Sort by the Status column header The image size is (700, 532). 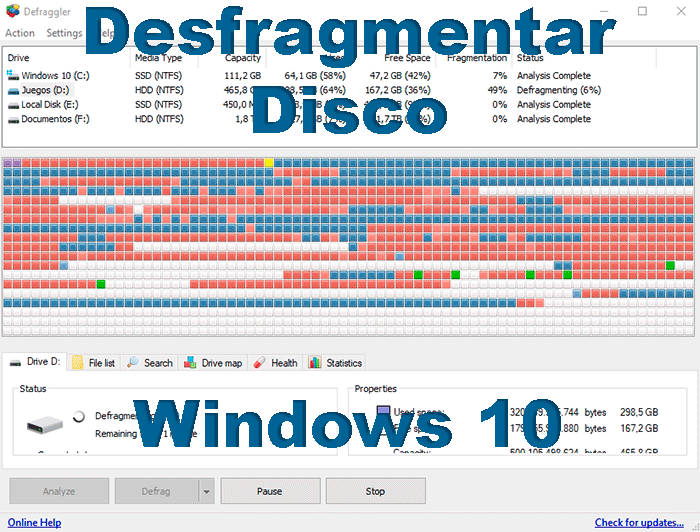click(x=530, y=58)
